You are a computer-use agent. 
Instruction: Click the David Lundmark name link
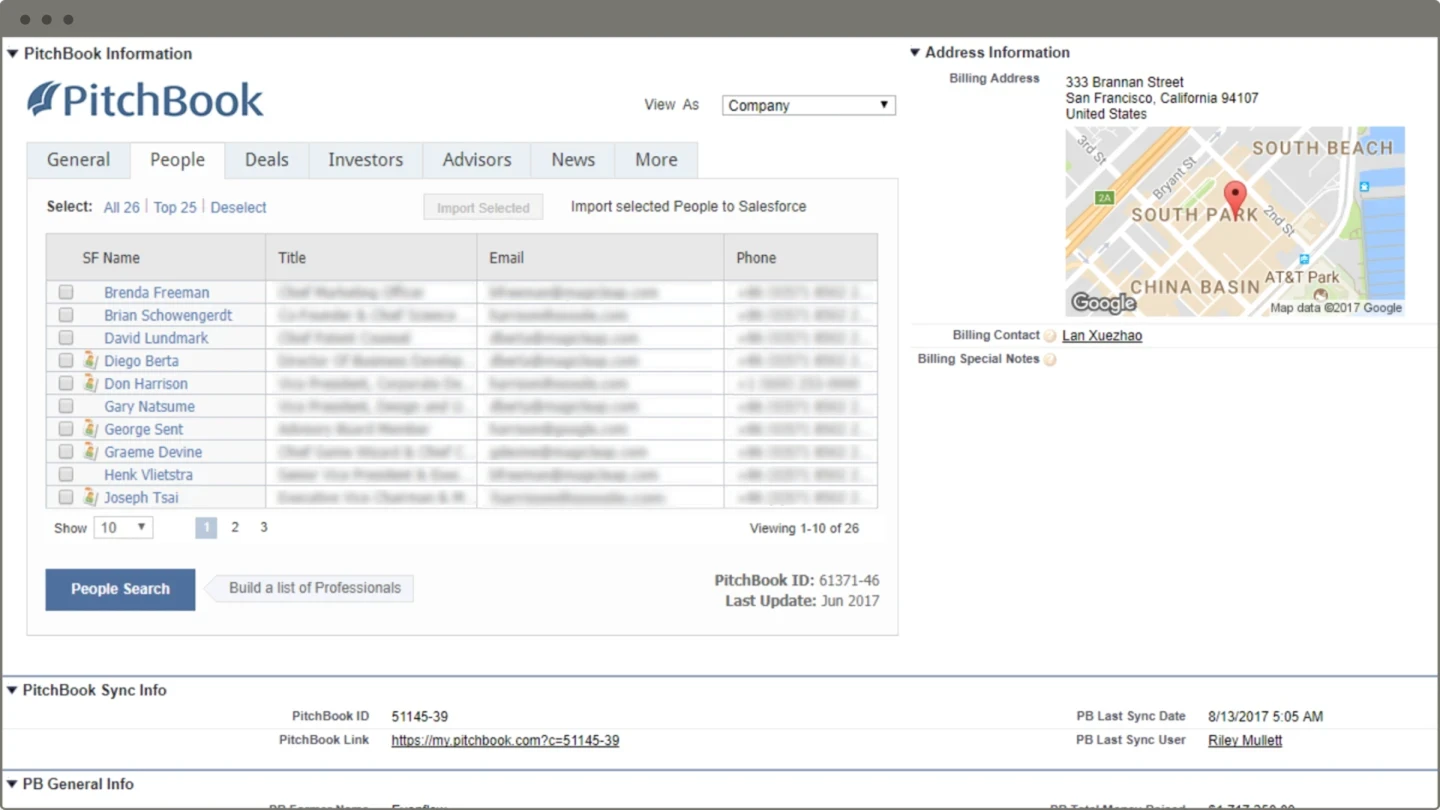coord(156,338)
